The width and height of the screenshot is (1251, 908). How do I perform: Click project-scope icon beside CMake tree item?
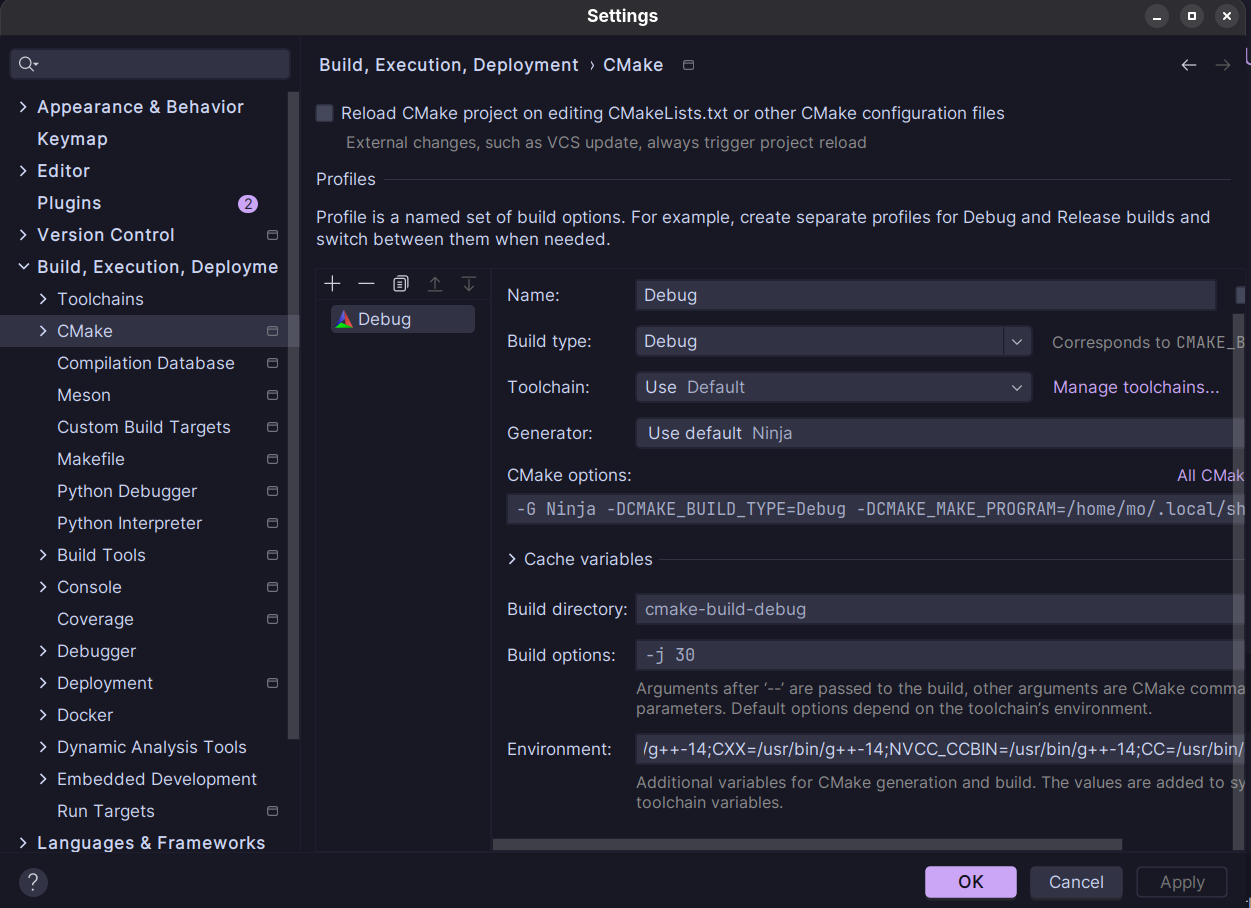(272, 331)
